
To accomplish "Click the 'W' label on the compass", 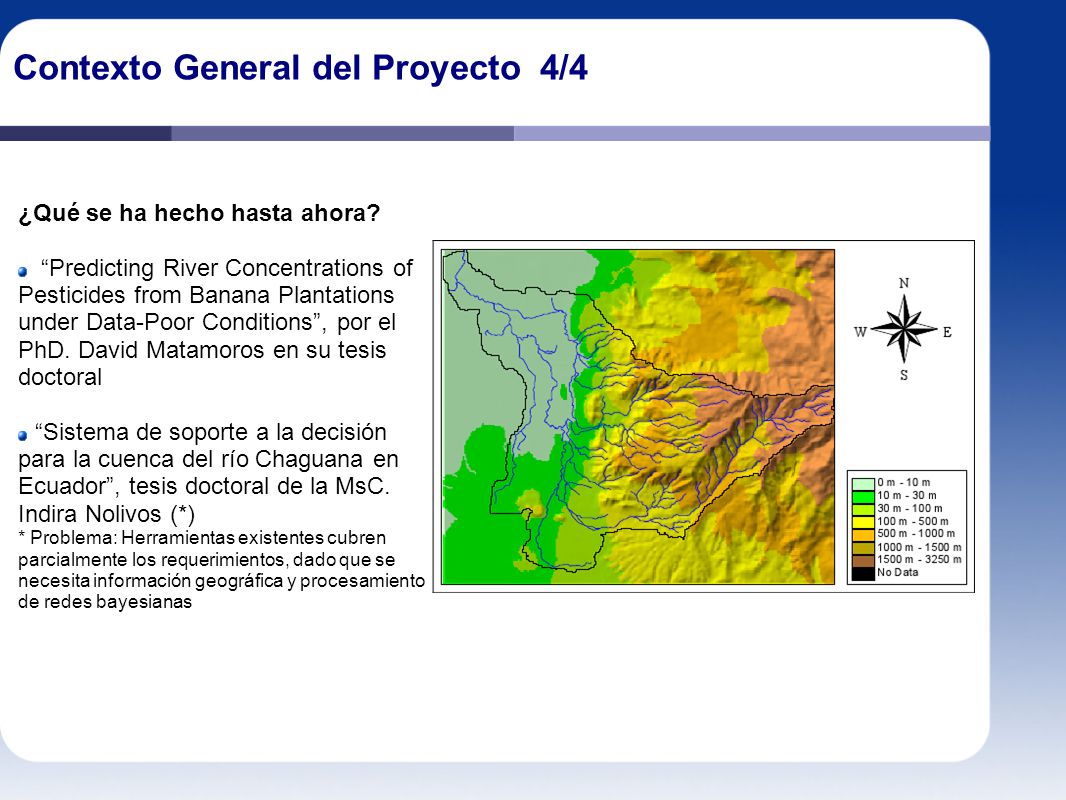I will point(861,332).
